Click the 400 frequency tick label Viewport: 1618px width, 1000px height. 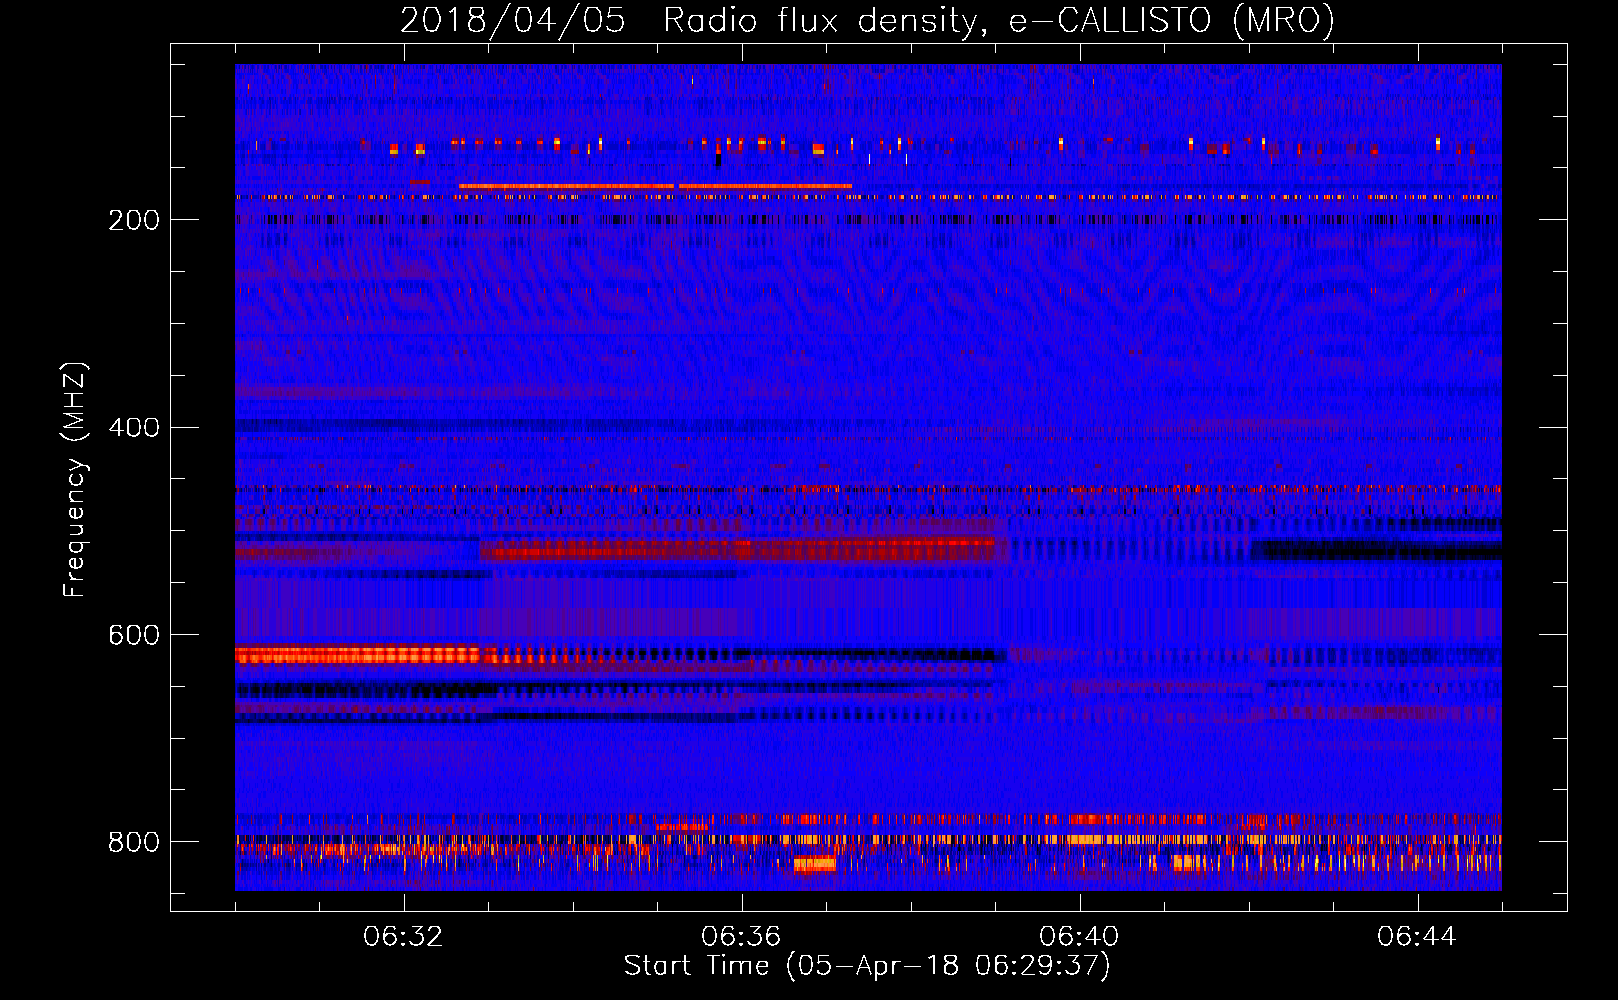click(x=134, y=428)
